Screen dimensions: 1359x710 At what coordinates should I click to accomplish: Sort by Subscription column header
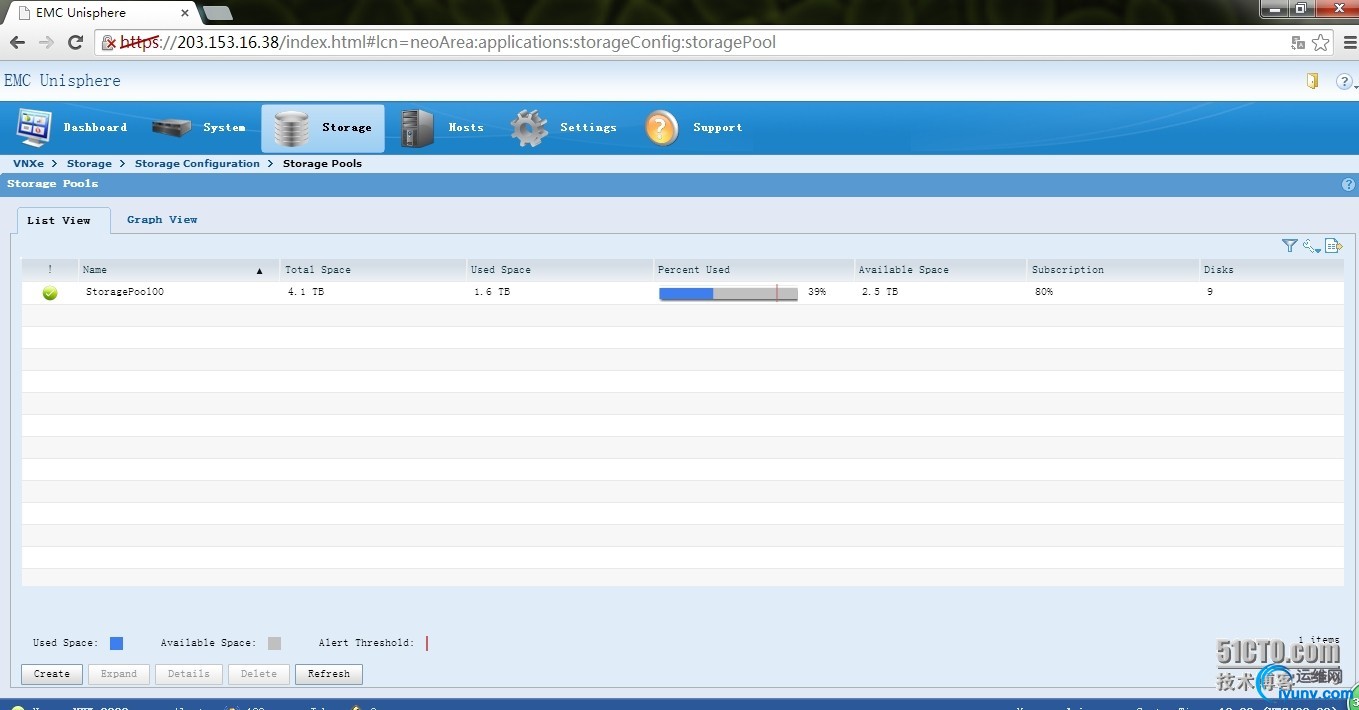click(x=1114, y=270)
